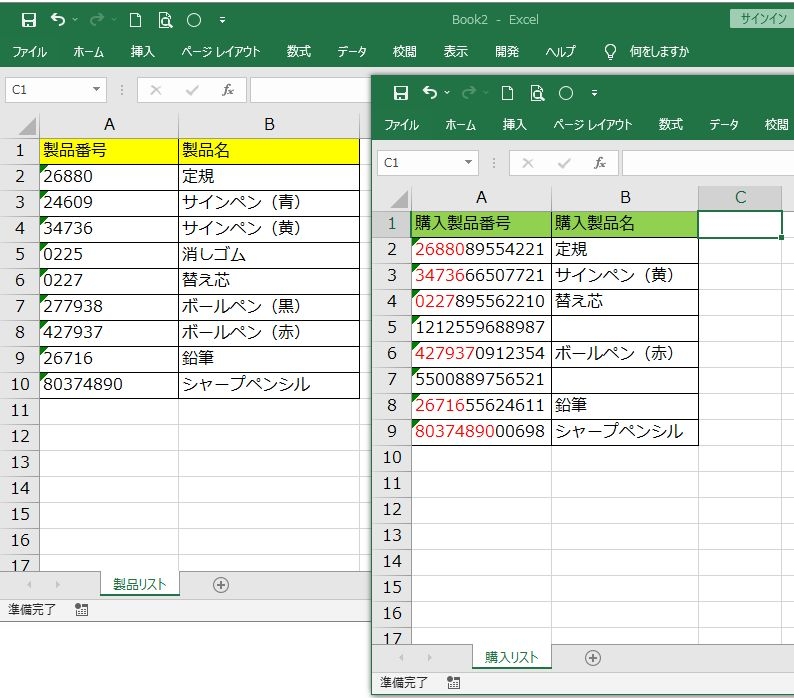Add new sheet next to 購入リスト tab
Image resolution: width=794 pixels, height=698 pixels.
(x=593, y=657)
